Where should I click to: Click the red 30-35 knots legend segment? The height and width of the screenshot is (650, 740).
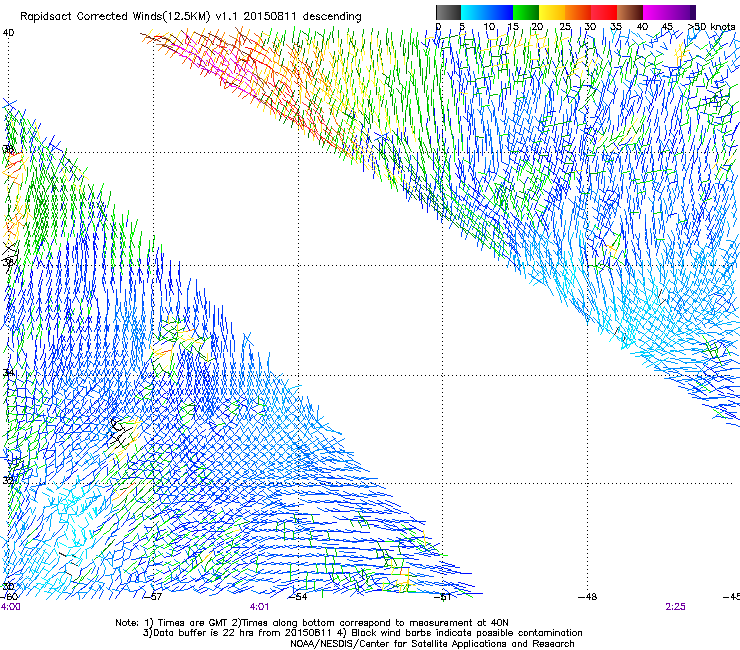point(604,12)
